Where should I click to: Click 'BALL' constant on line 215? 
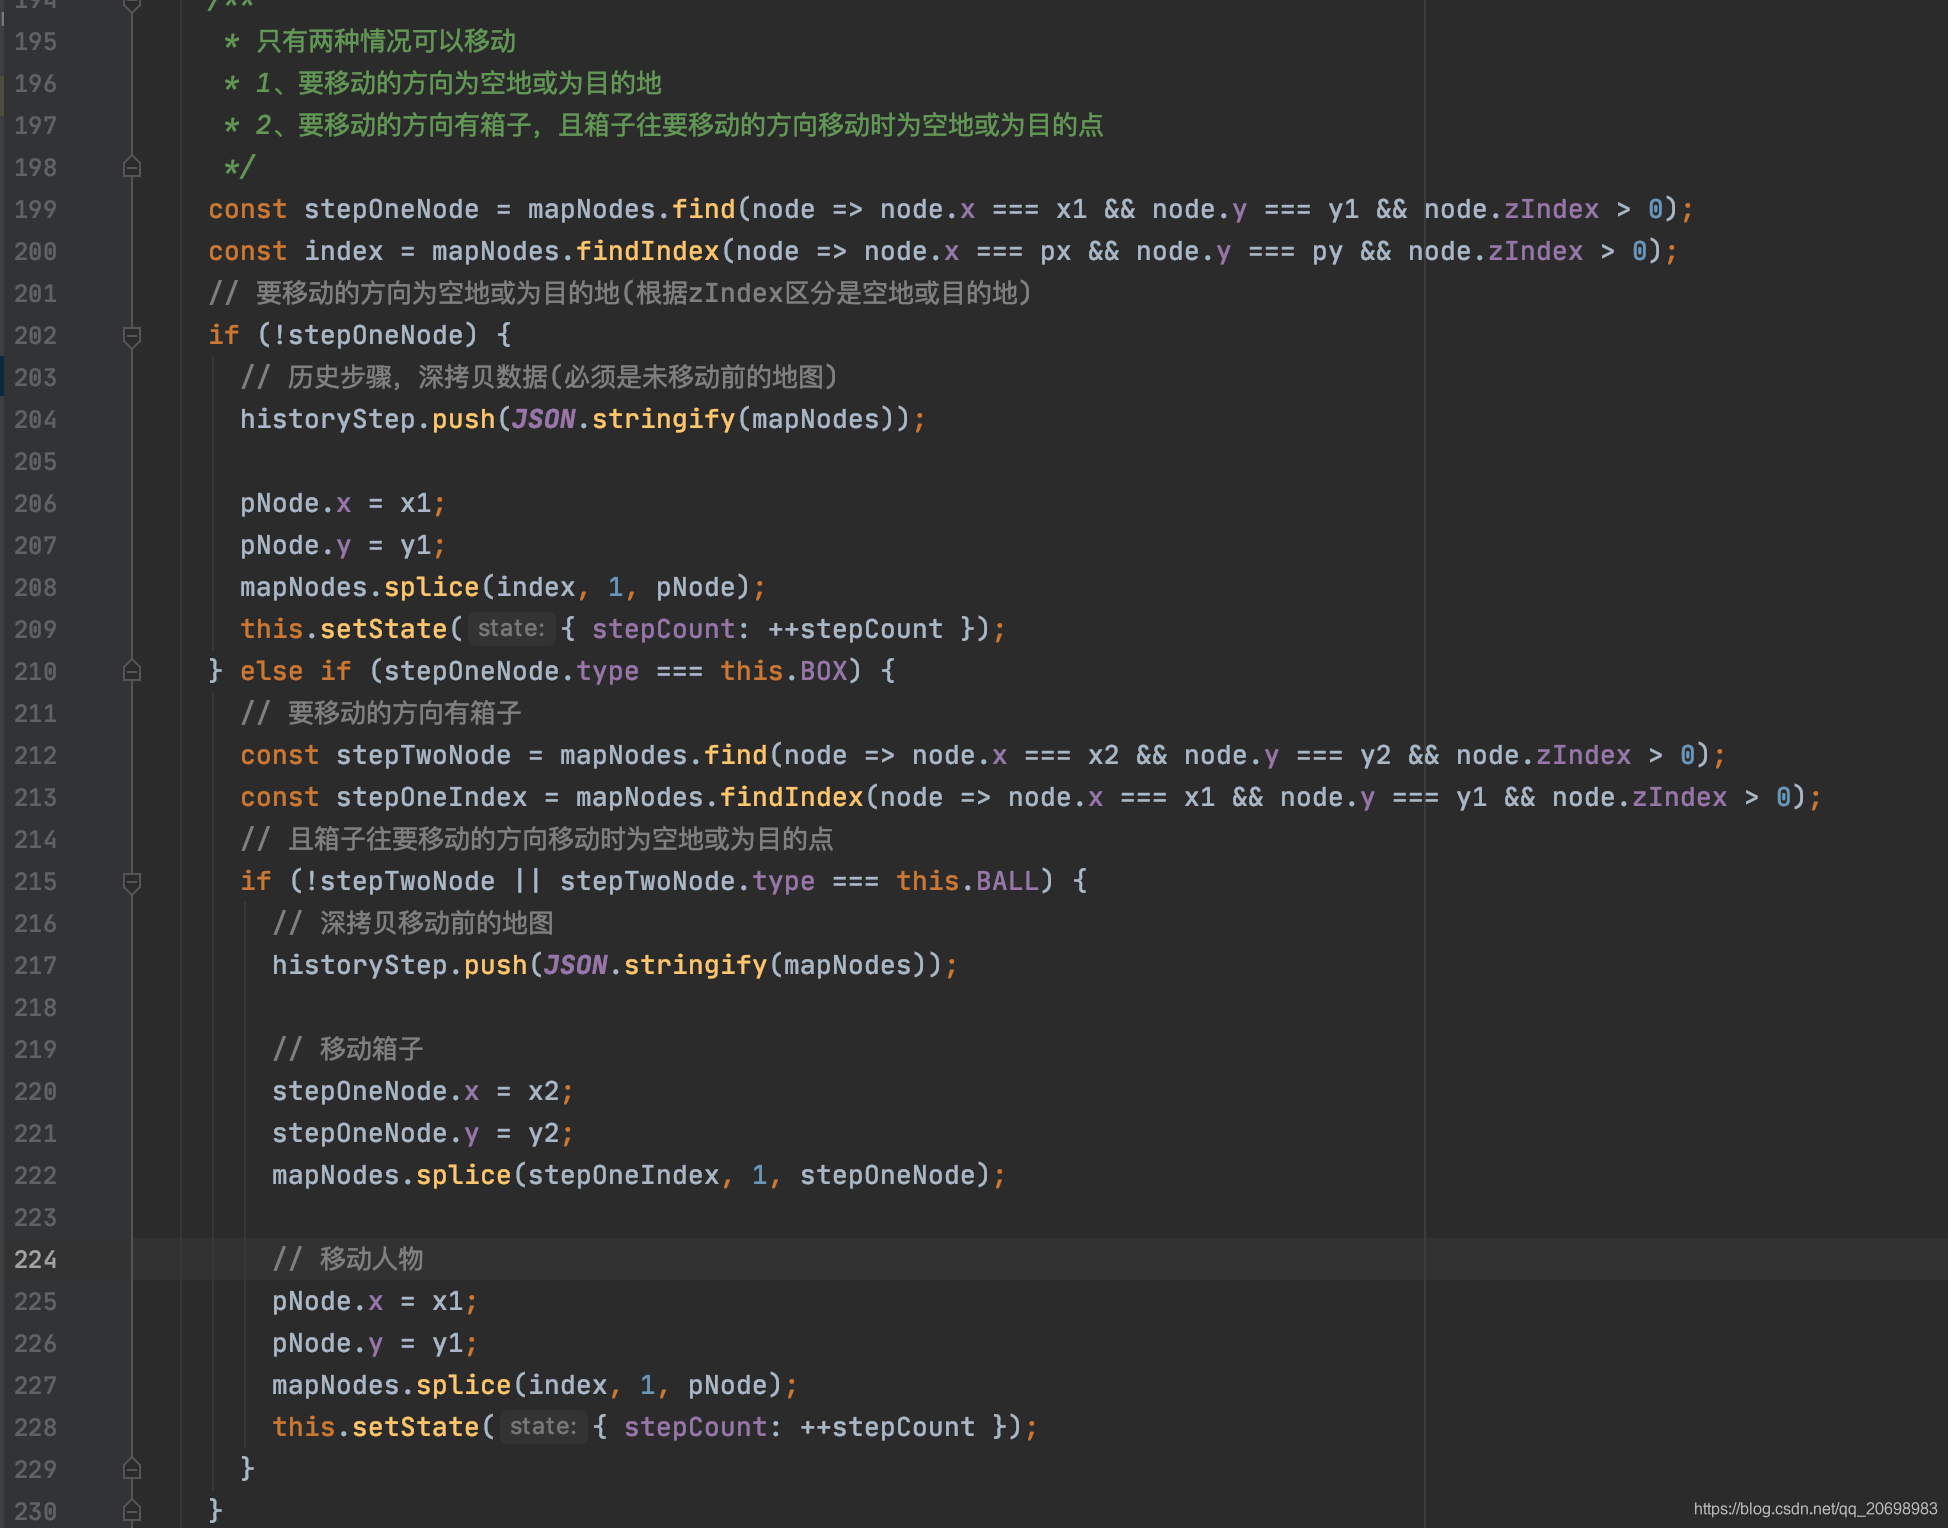tap(1007, 881)
